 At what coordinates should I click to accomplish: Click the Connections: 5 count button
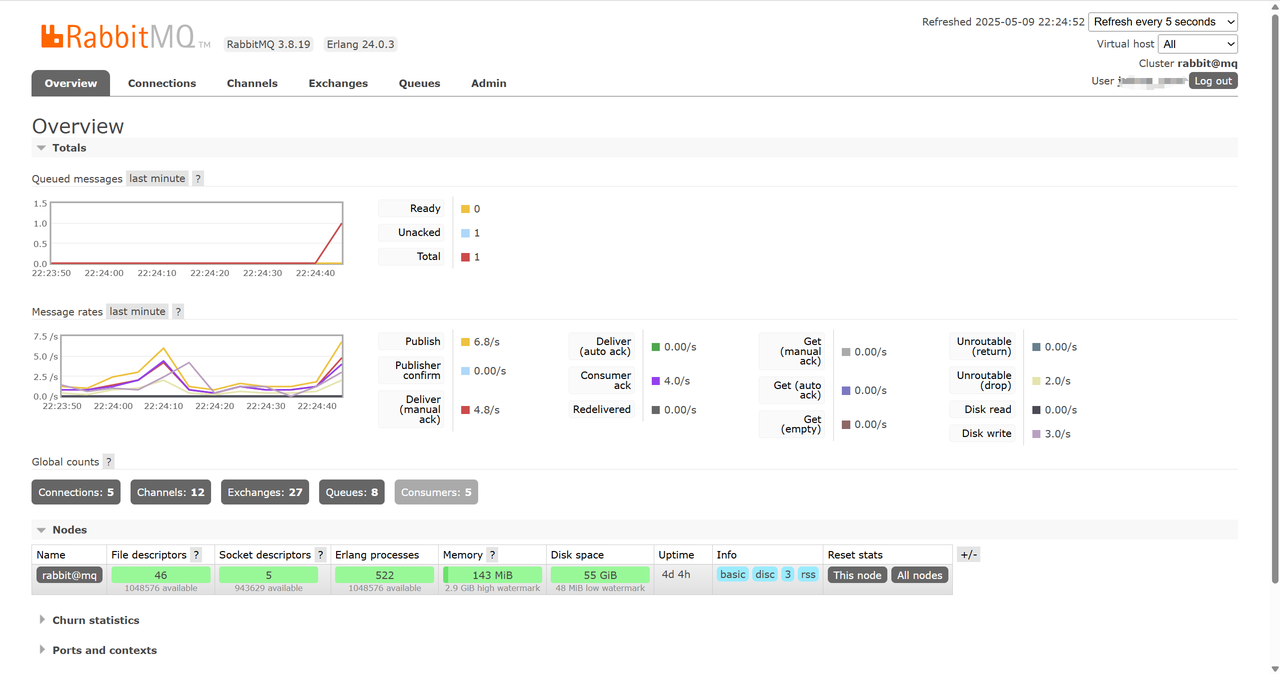click(x=76, y=492)
